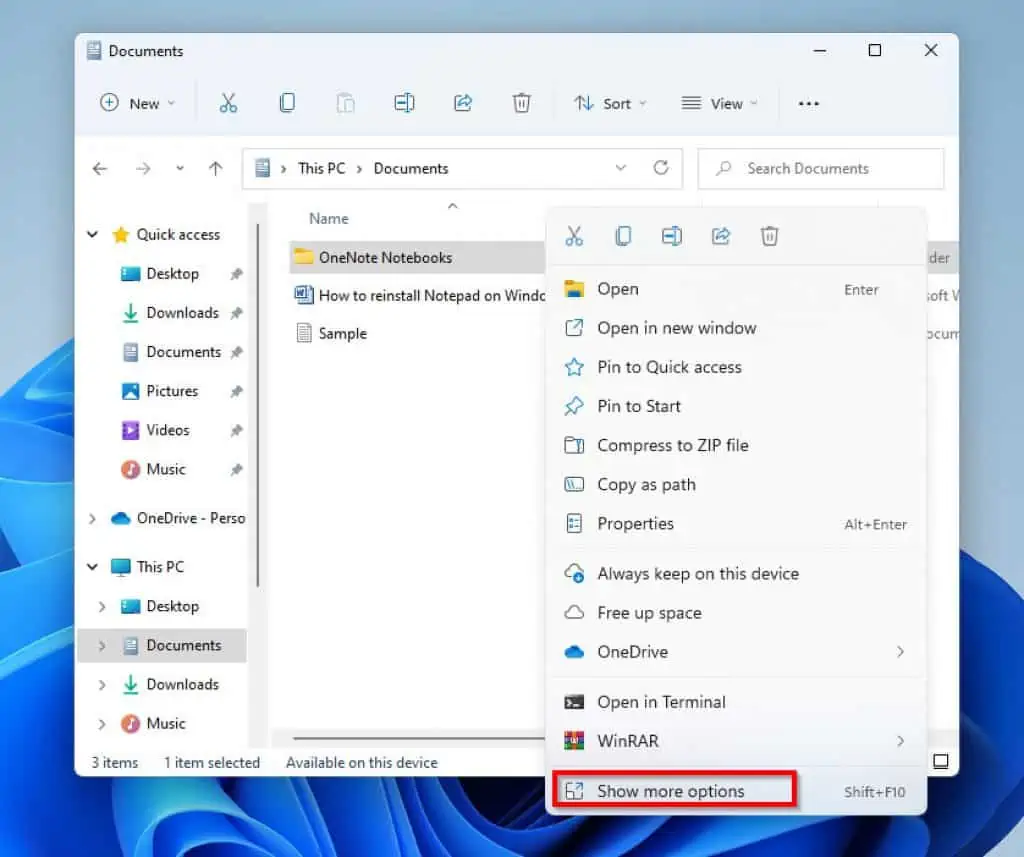Select the Cut icon in the context menu
This screenshot has width=1024, height=857.
(575, 235)
